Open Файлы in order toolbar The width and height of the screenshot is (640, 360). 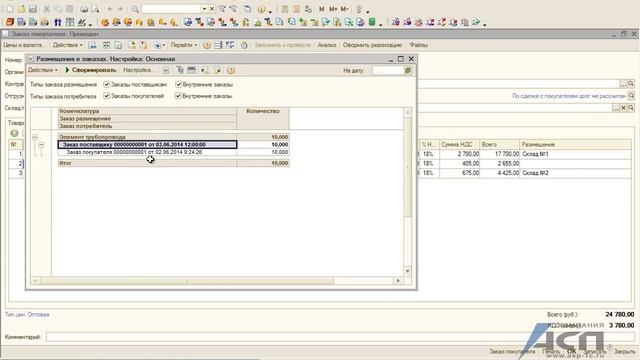(x=418, y=45)
